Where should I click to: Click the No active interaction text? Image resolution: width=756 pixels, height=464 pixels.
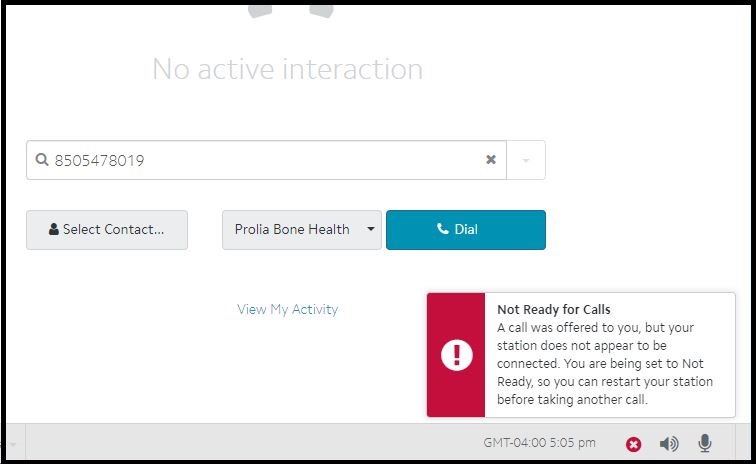click(x=287, y=69)
